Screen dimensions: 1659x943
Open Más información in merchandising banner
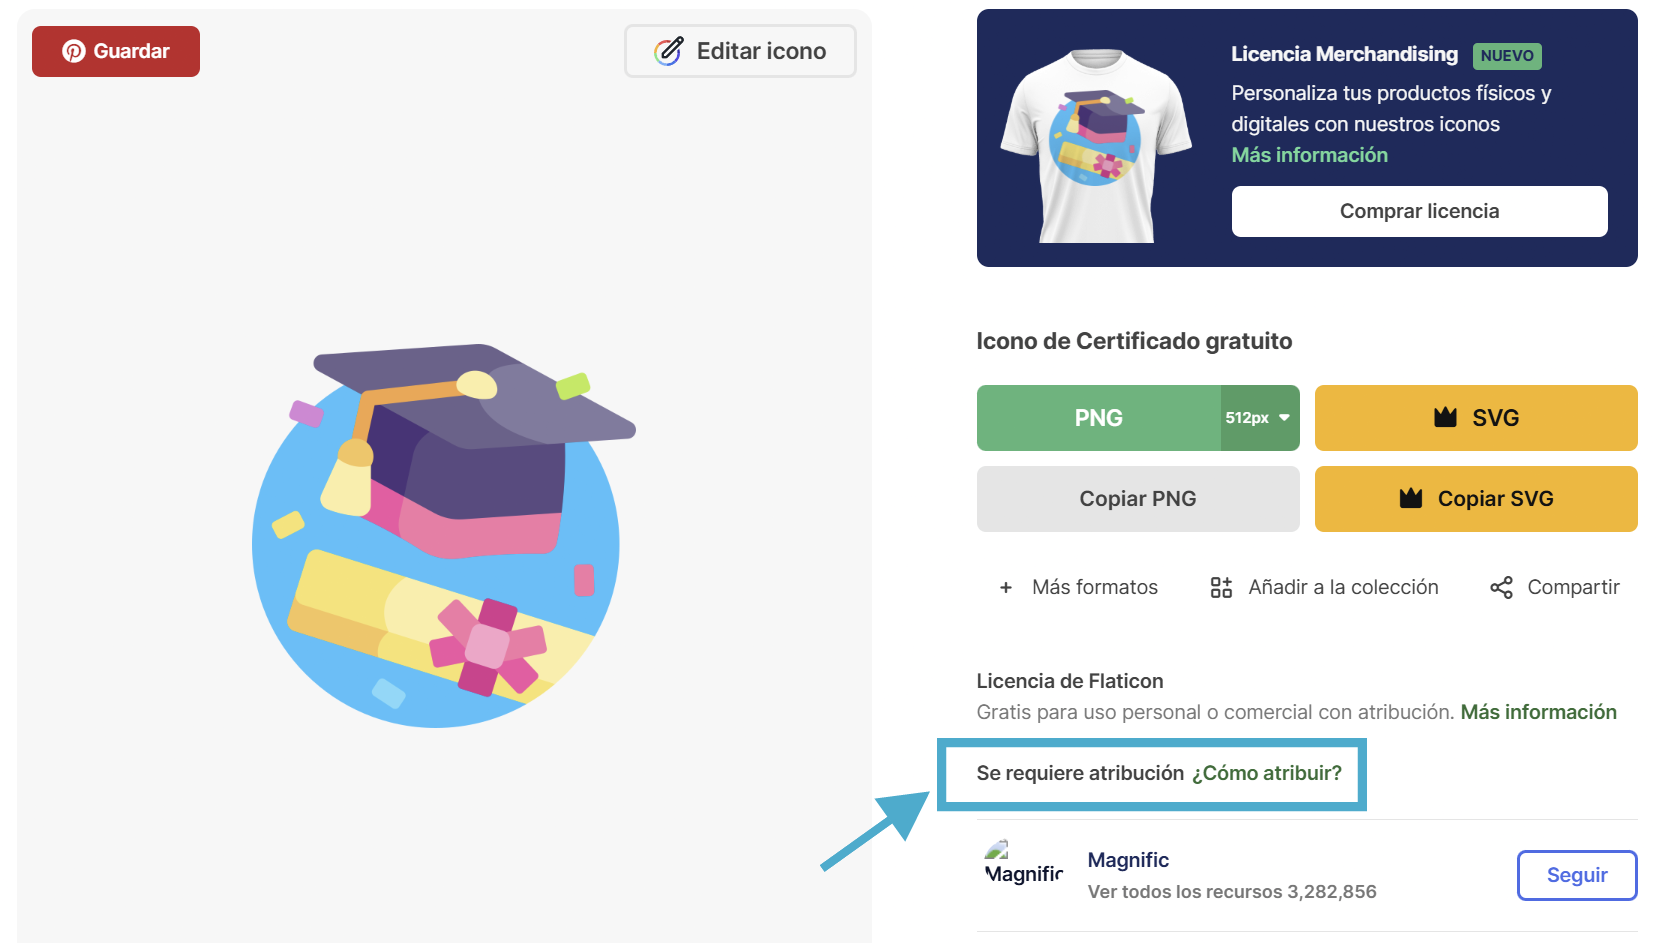click(x=1309, y=155)
